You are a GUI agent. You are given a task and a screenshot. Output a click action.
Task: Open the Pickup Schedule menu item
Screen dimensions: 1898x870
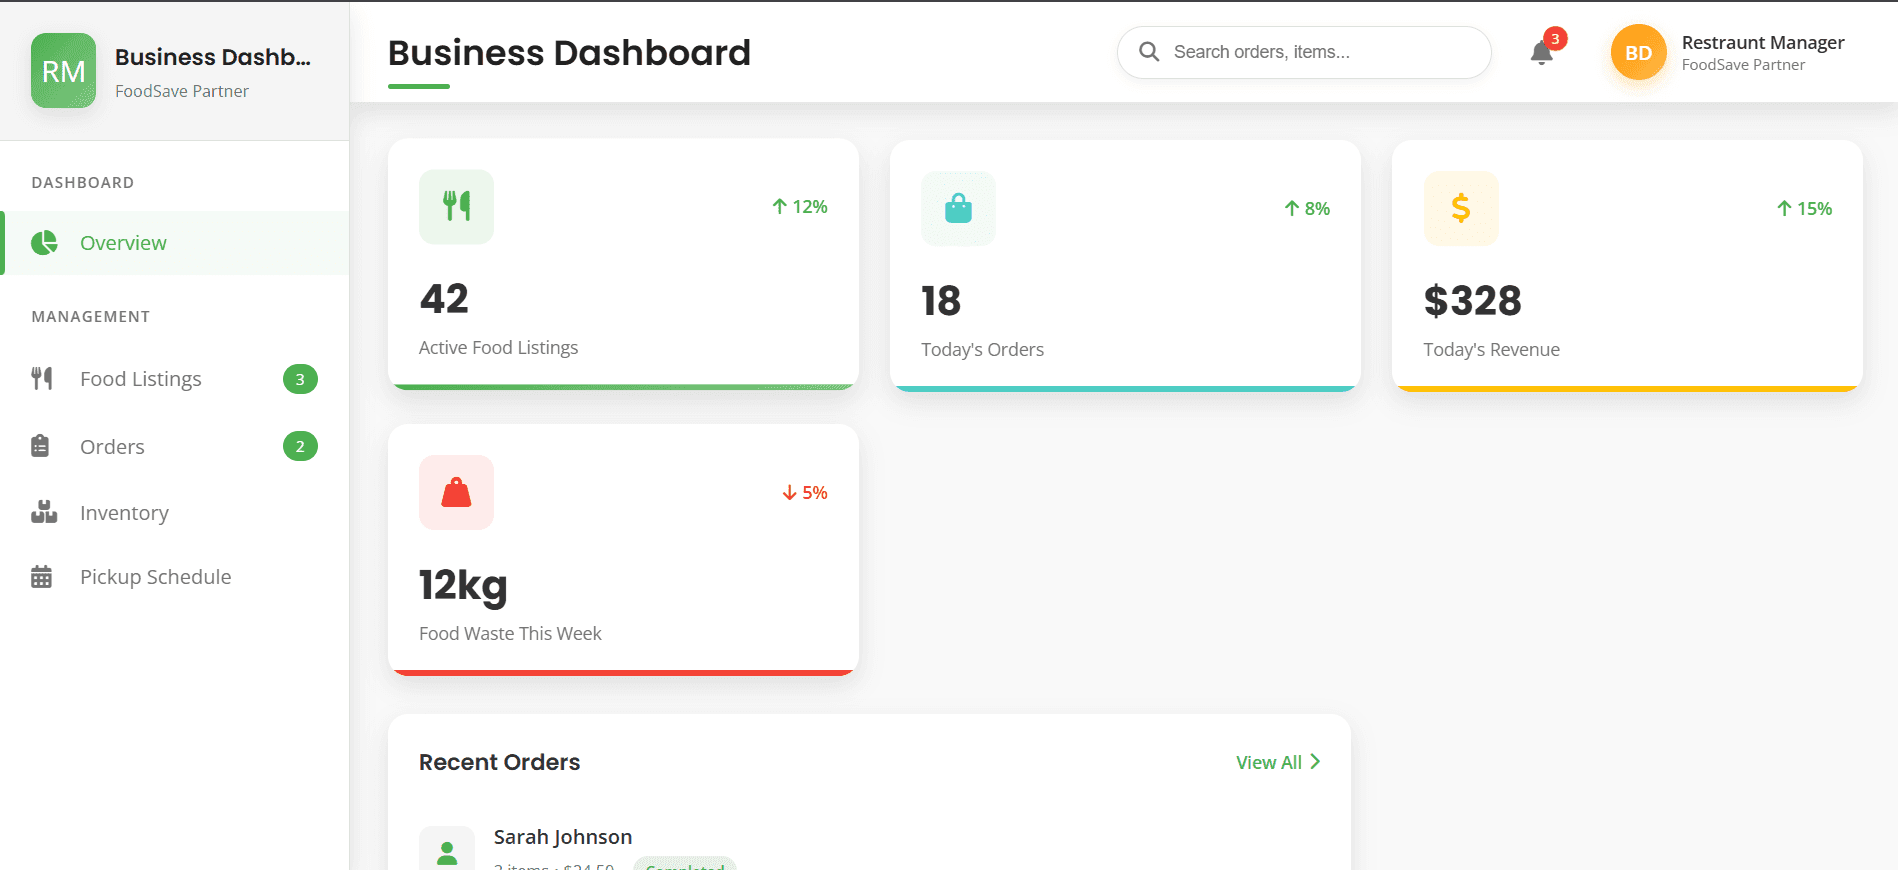175,577
